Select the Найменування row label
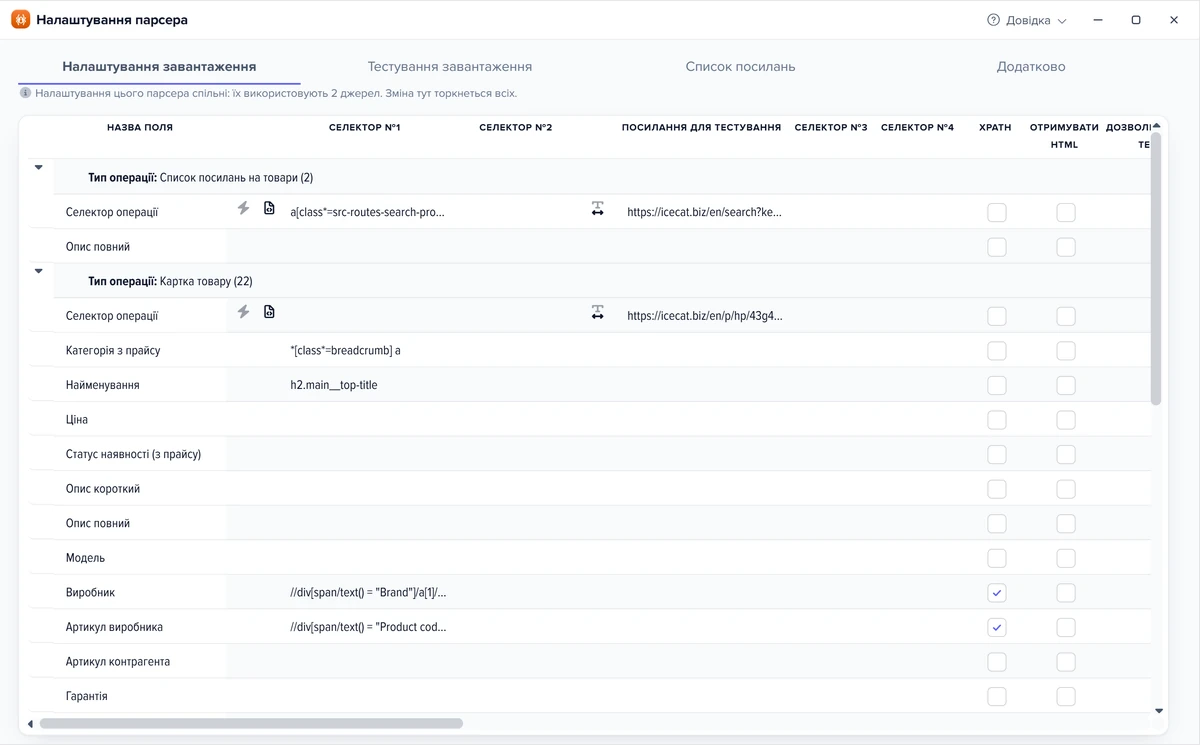 pyautogui.click(x=103, y=385)
